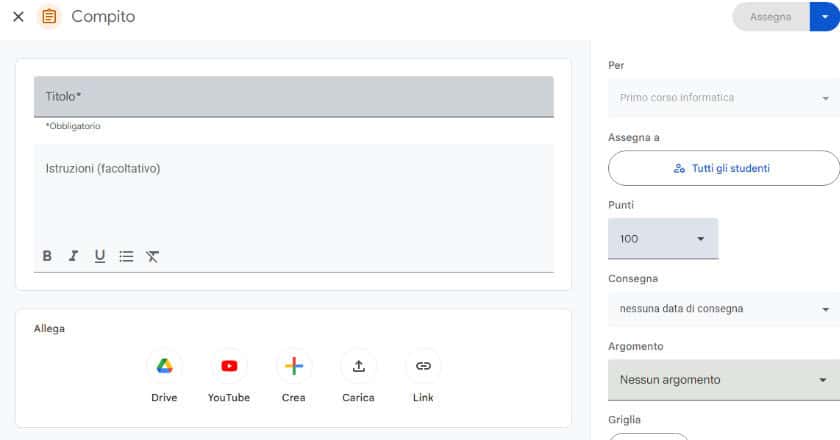Click the Griglia label
The width and height of the screenshot is (840, 440).
pos(624,420)
